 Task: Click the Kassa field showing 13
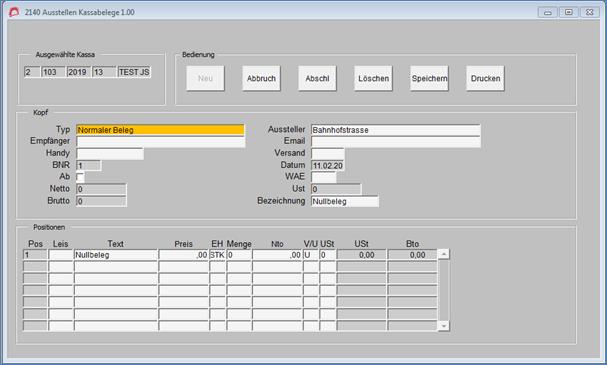(x=104, y=72)
